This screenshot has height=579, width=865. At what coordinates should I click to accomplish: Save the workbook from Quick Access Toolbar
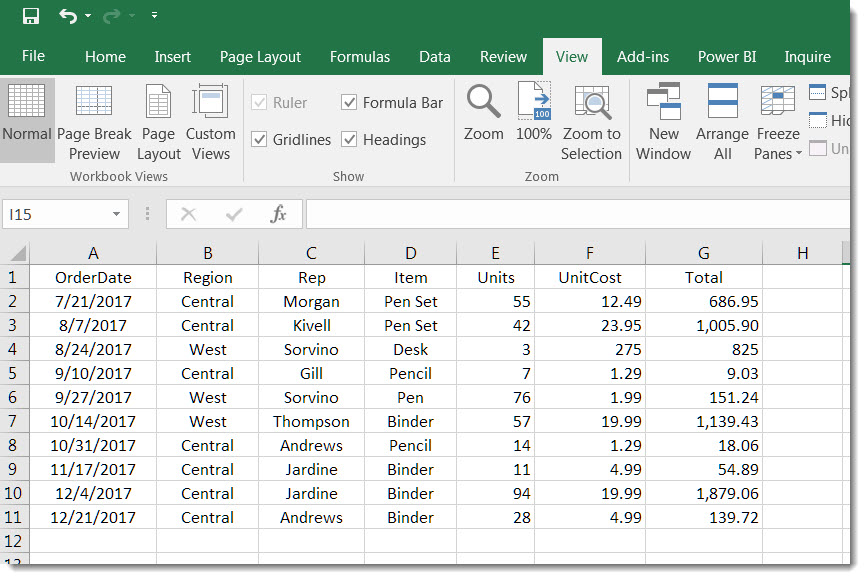(29, 15)
